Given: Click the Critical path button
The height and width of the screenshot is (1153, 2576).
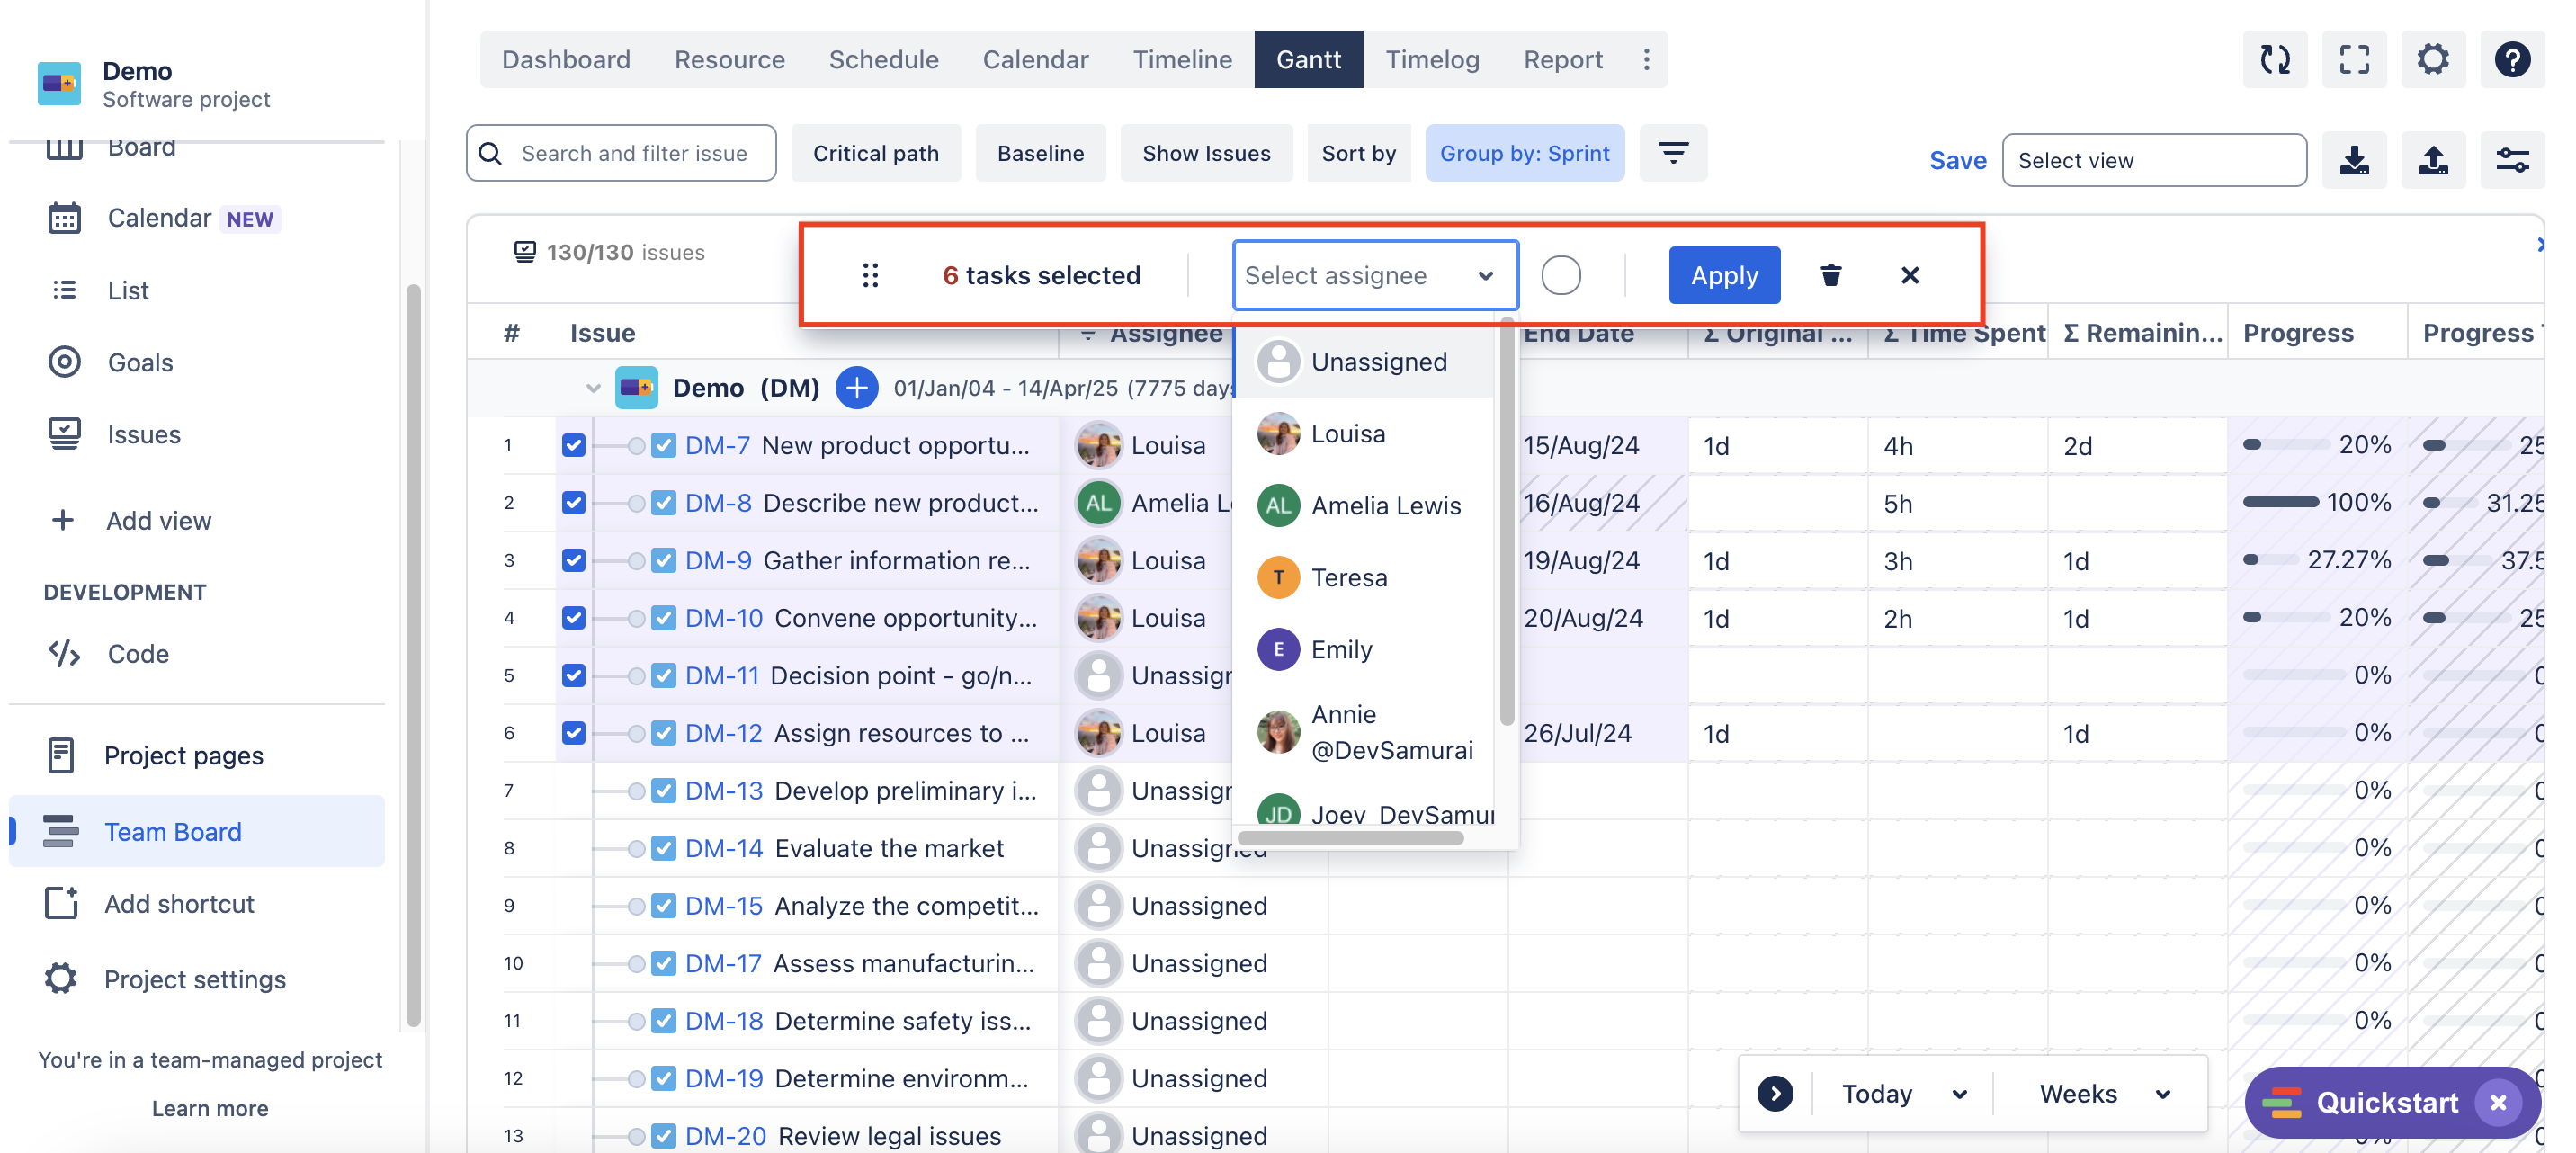Looking at the screenshot, I should [x=875, y=153].
